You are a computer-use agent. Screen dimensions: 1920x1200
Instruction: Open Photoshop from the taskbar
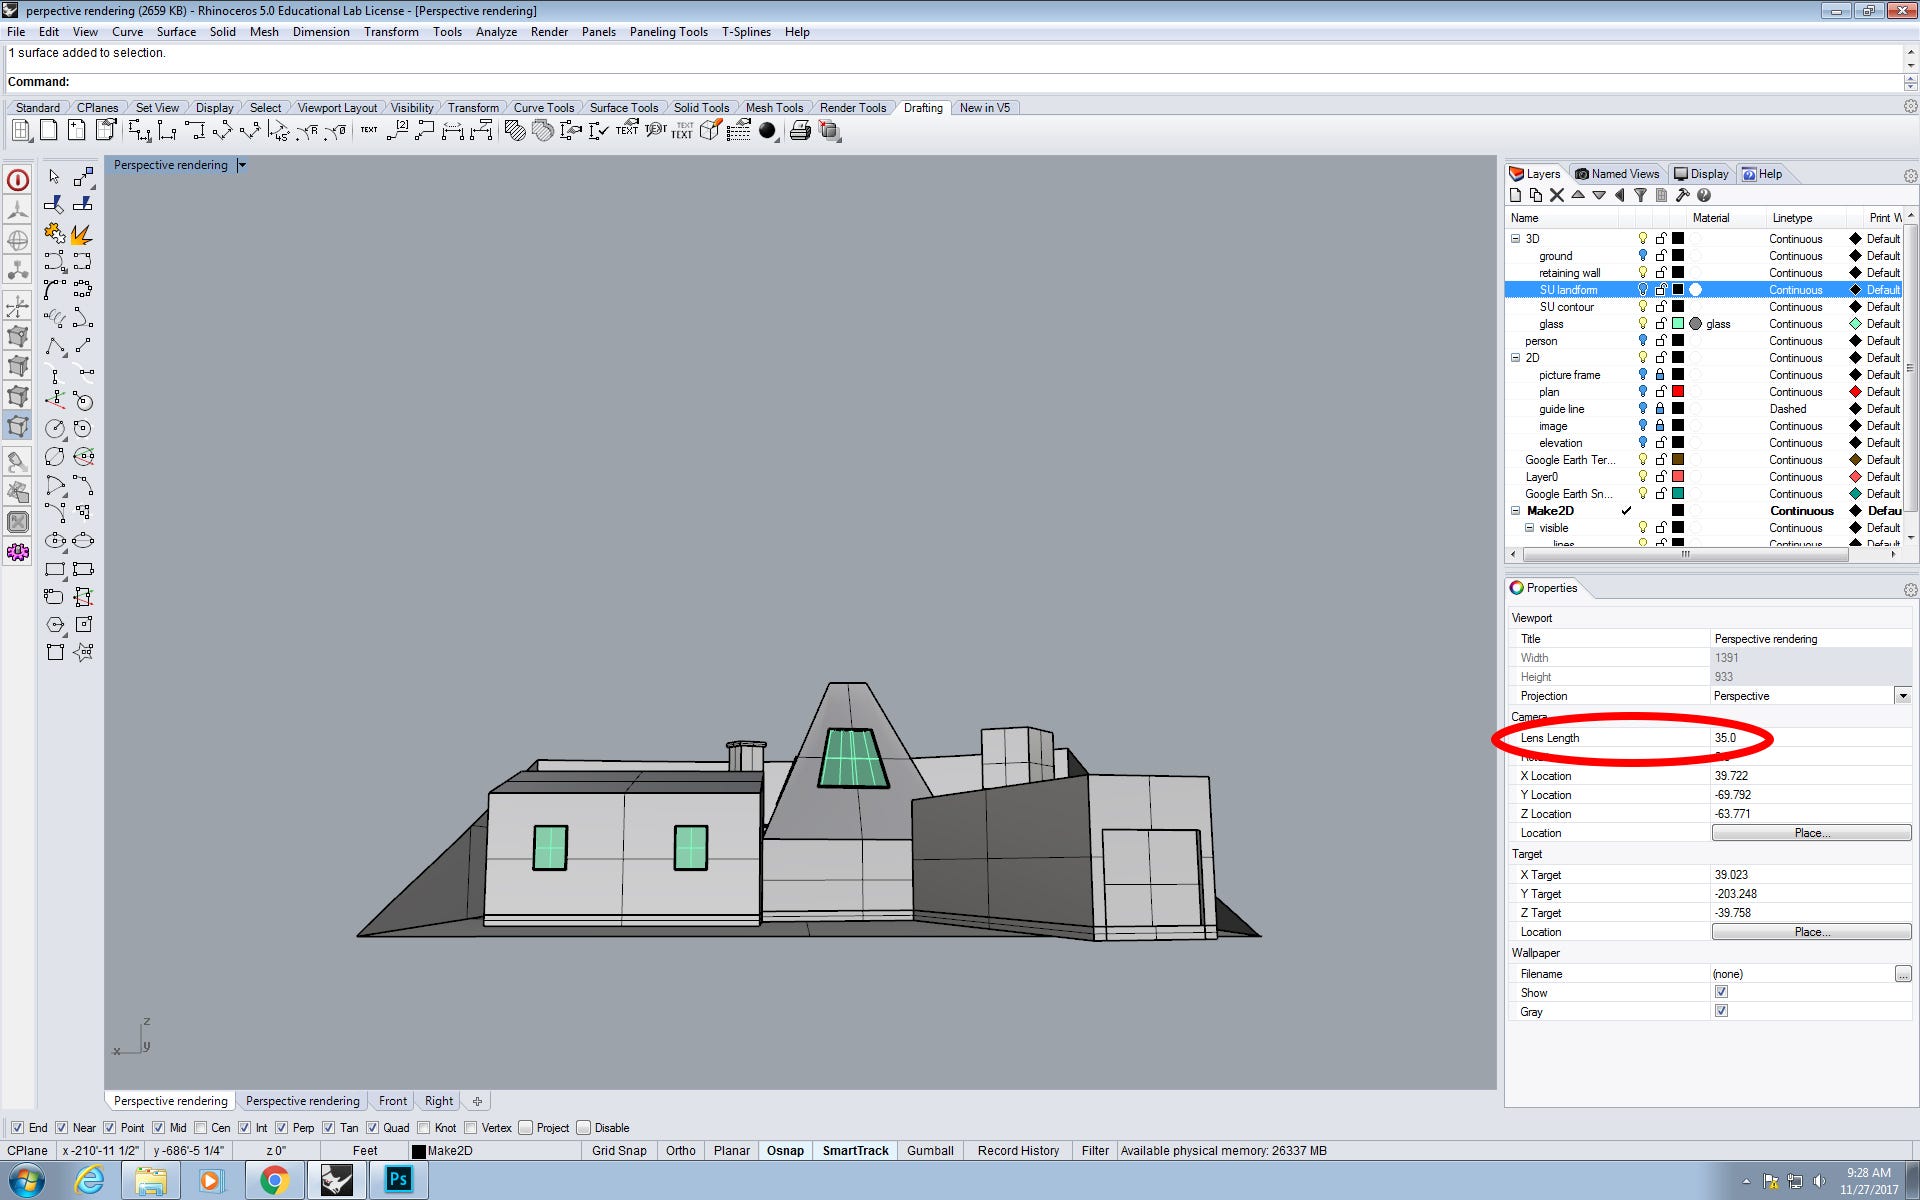pos(398,1180)
